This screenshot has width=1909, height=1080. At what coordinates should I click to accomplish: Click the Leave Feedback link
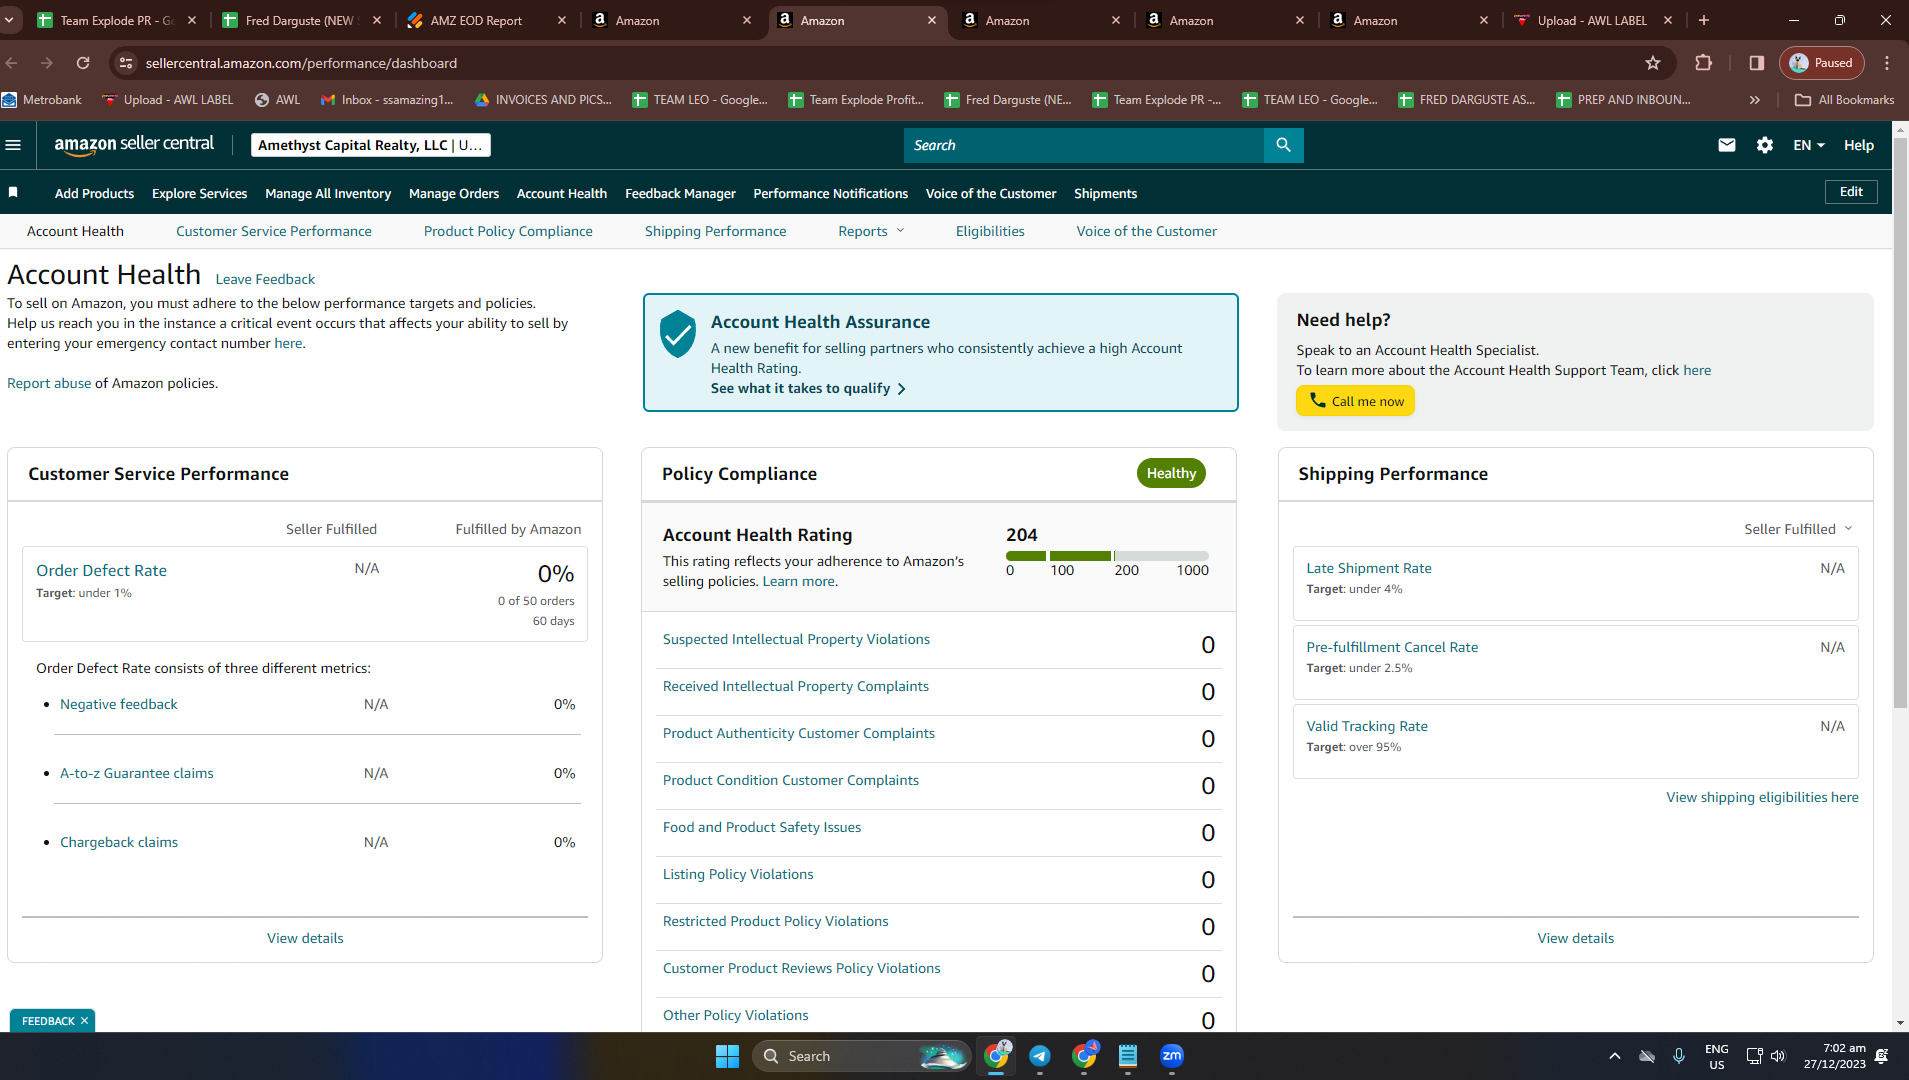[265, 279]
